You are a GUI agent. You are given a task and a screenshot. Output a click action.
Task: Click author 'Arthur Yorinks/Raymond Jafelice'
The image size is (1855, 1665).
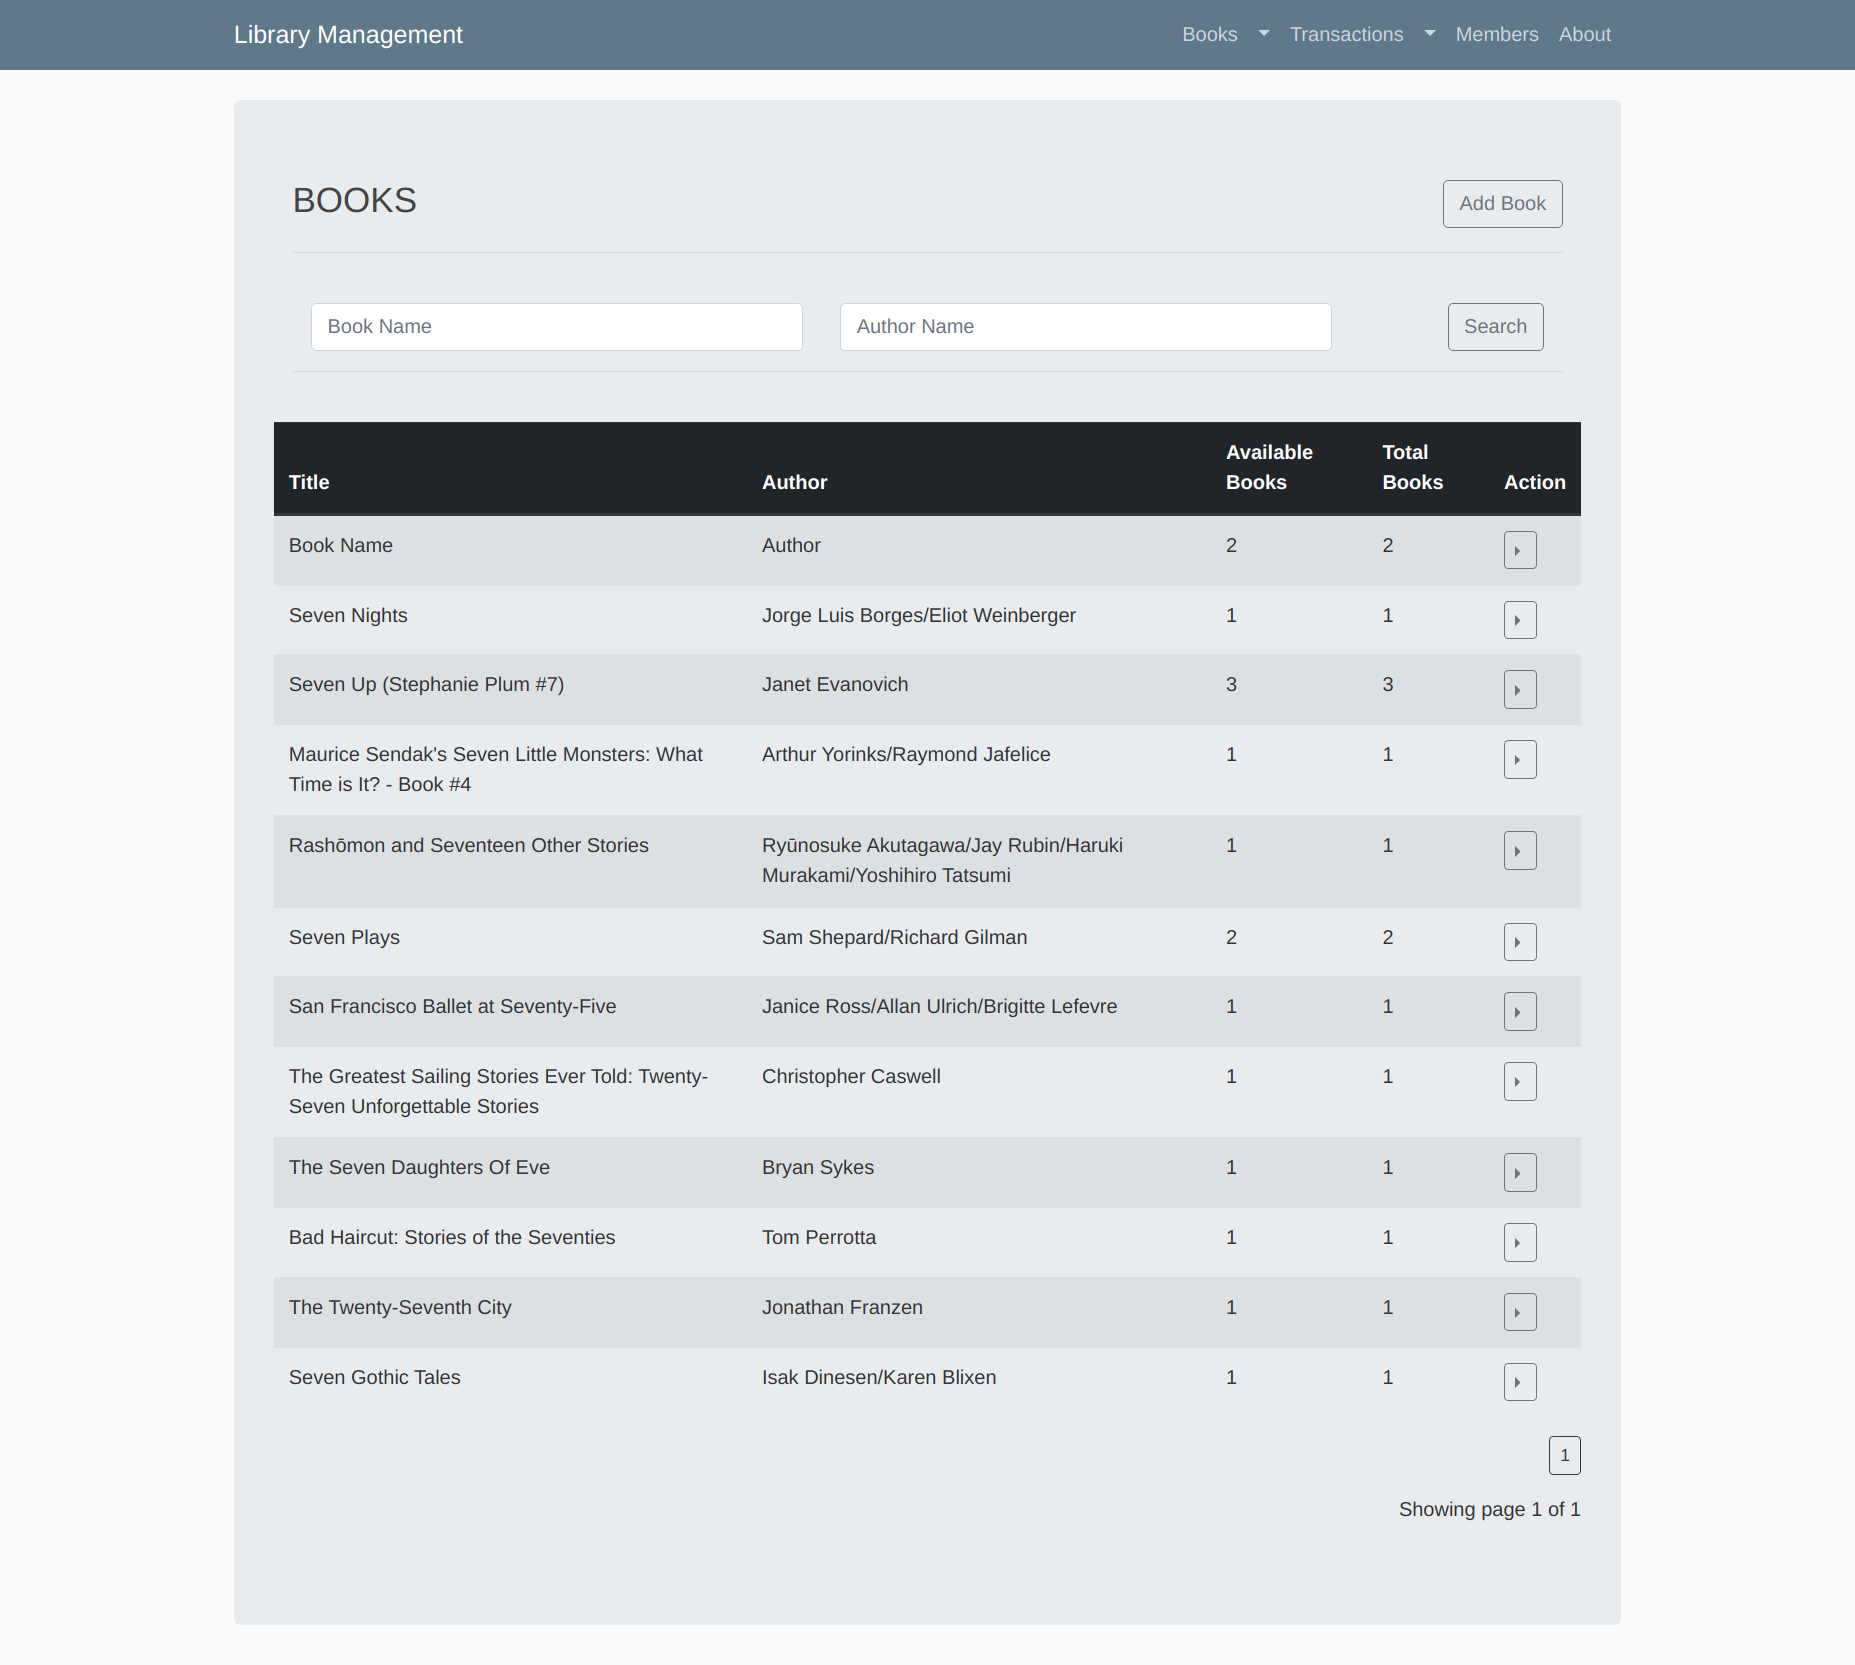pyautogui.click(x=905, y=754)
